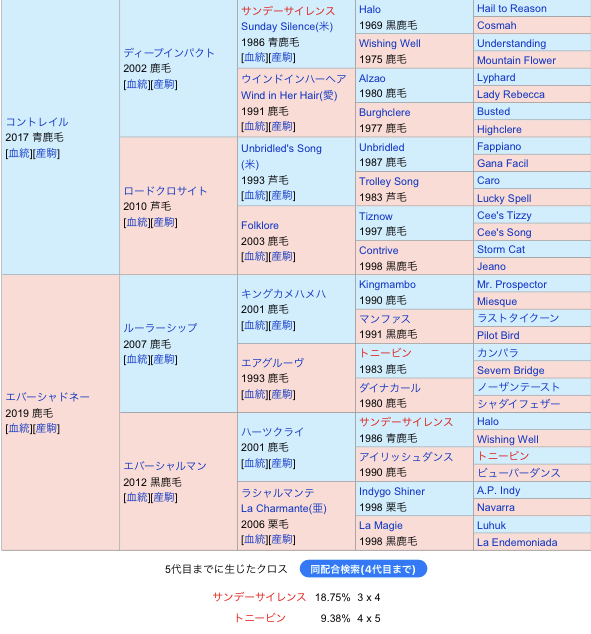Open 血統 link under コントレイル
The width and height of the screenshot is (591, 634).
point(19,153)
